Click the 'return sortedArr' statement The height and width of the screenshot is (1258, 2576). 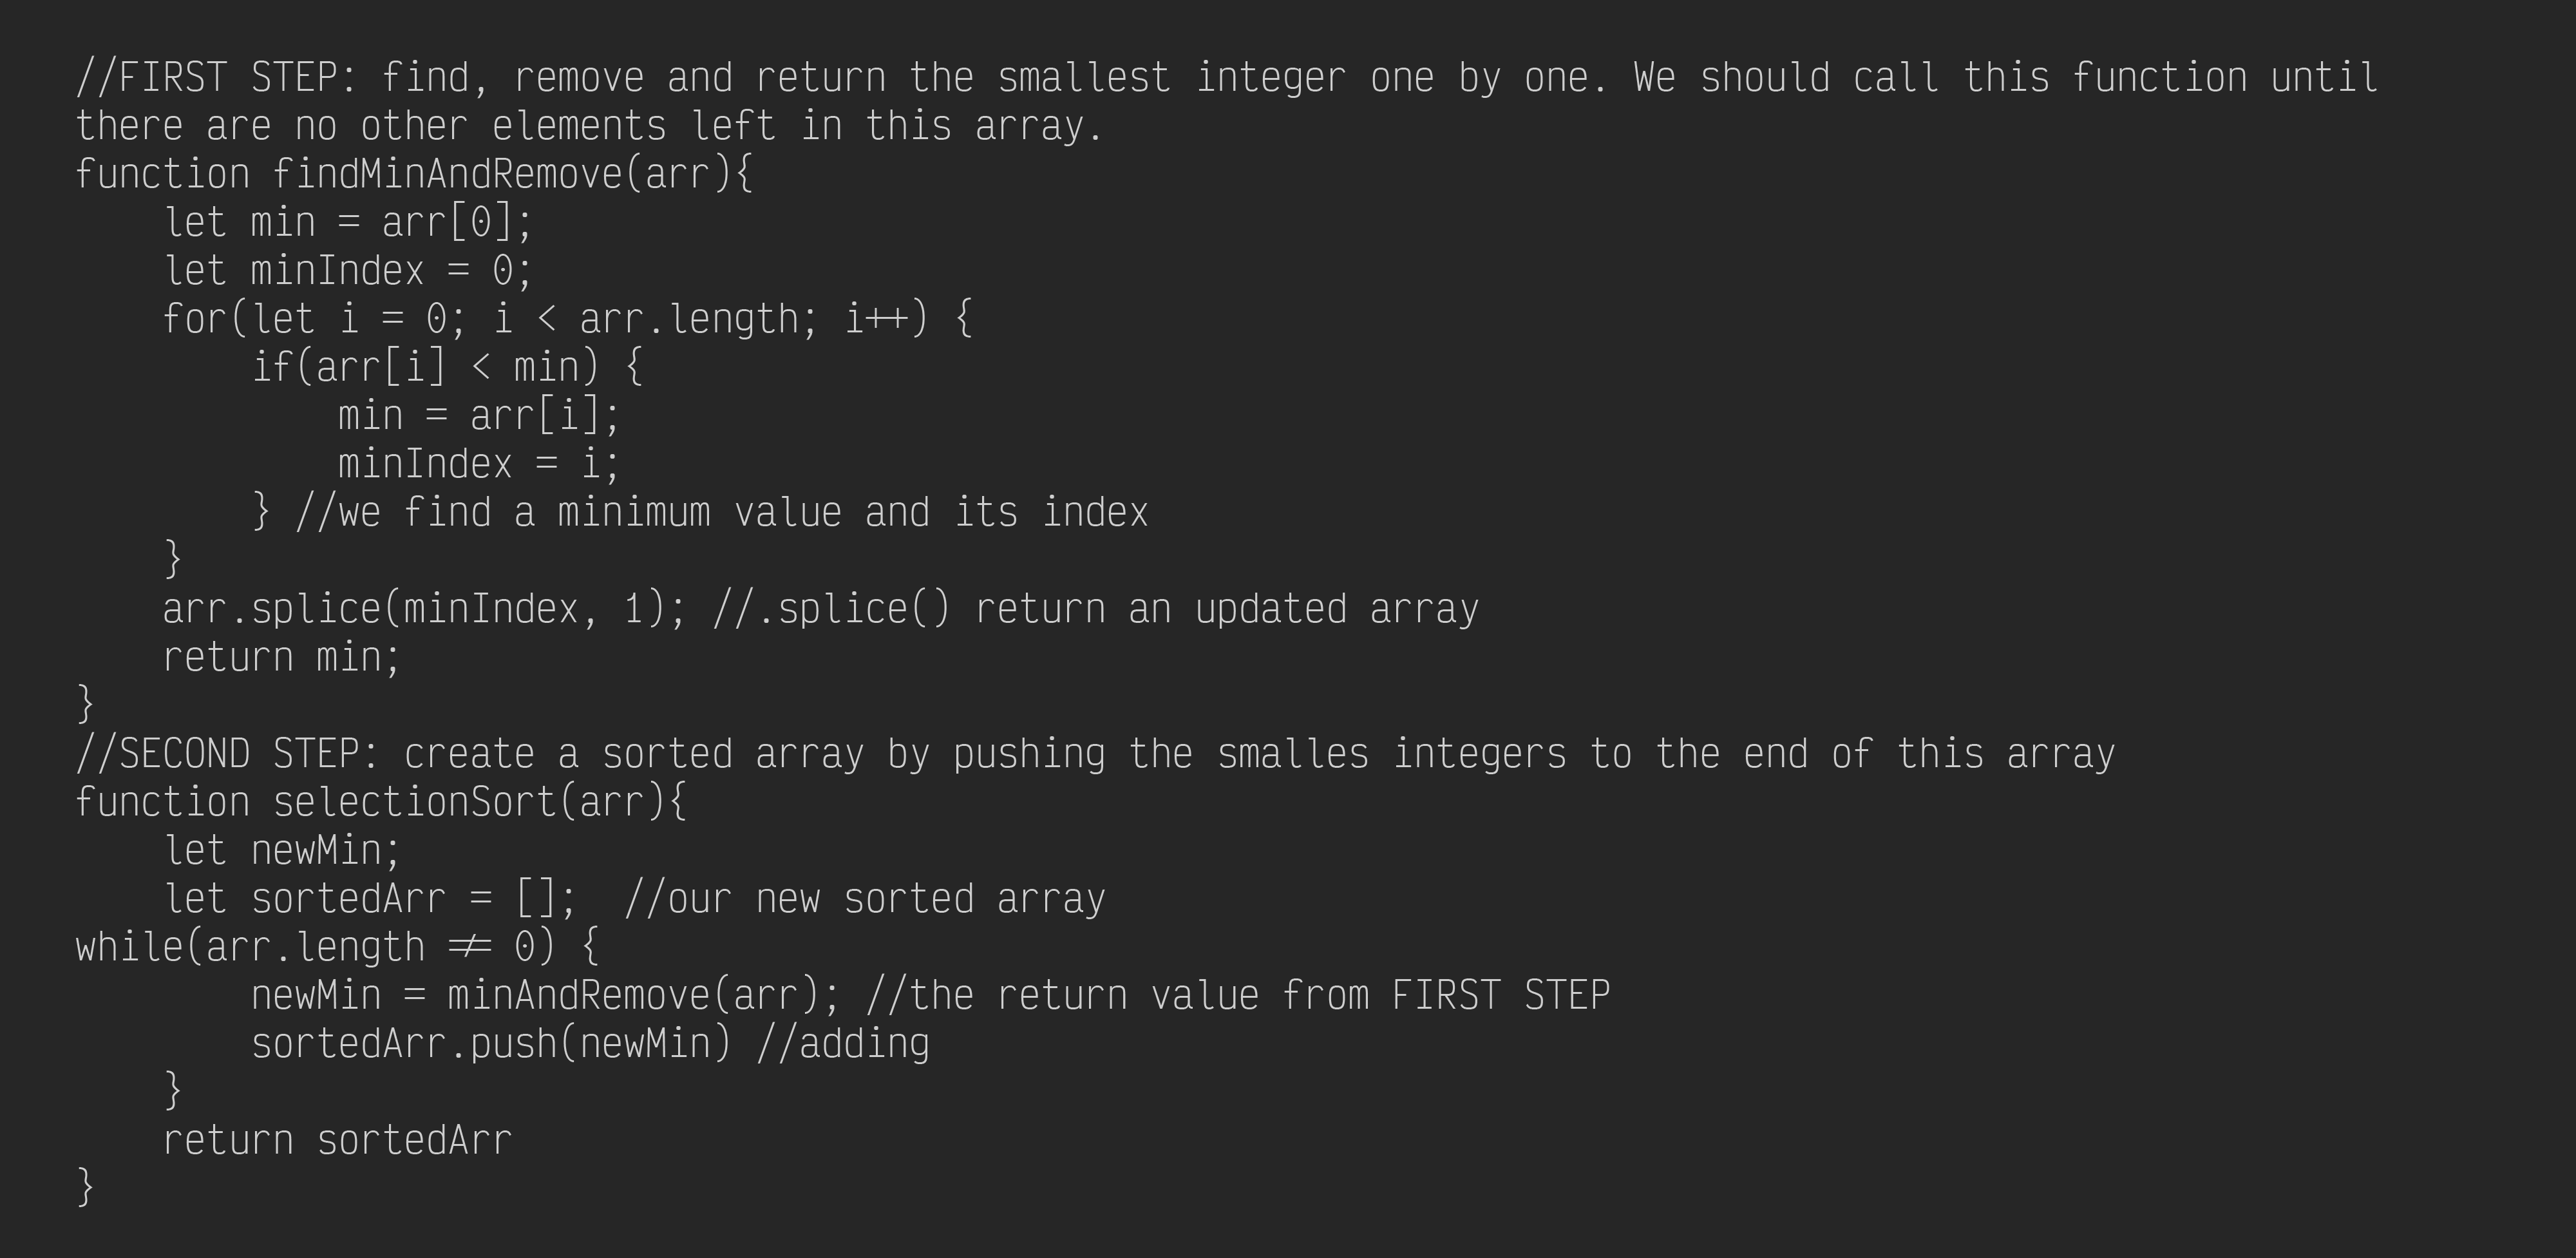(x=337, y=1140)
